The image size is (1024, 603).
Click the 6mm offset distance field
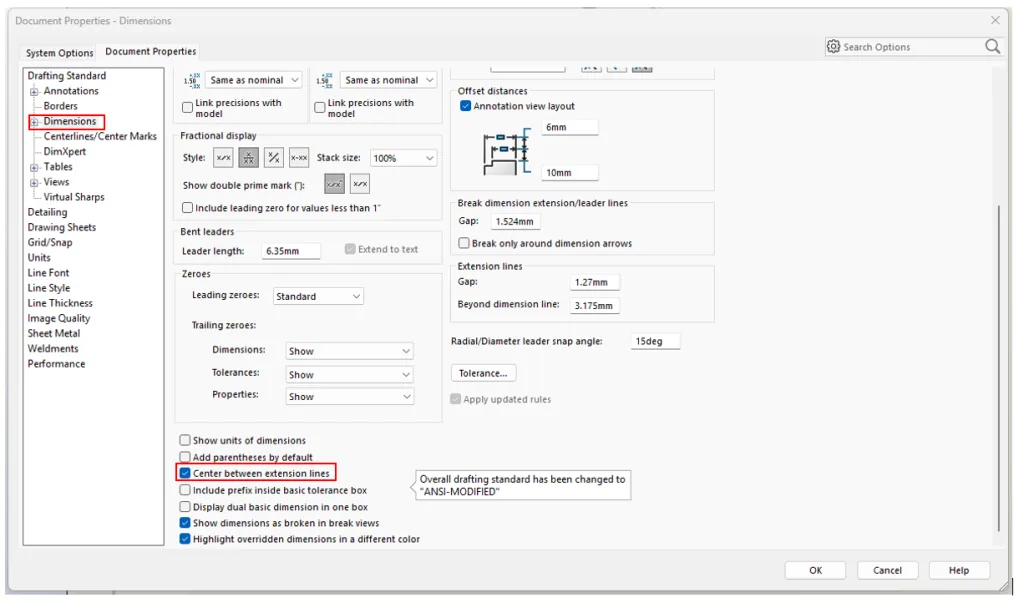coord(570,127)
